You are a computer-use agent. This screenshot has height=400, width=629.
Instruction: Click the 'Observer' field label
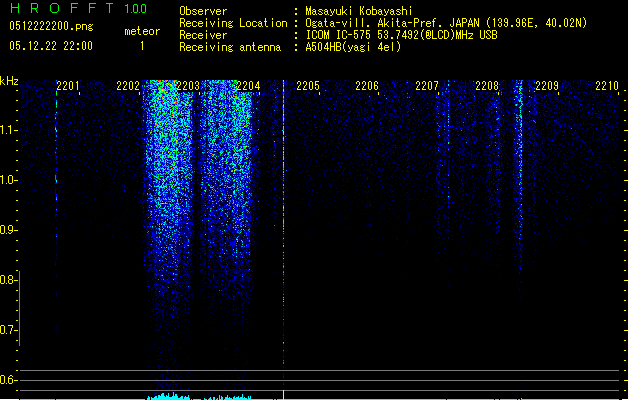point(203,11)
